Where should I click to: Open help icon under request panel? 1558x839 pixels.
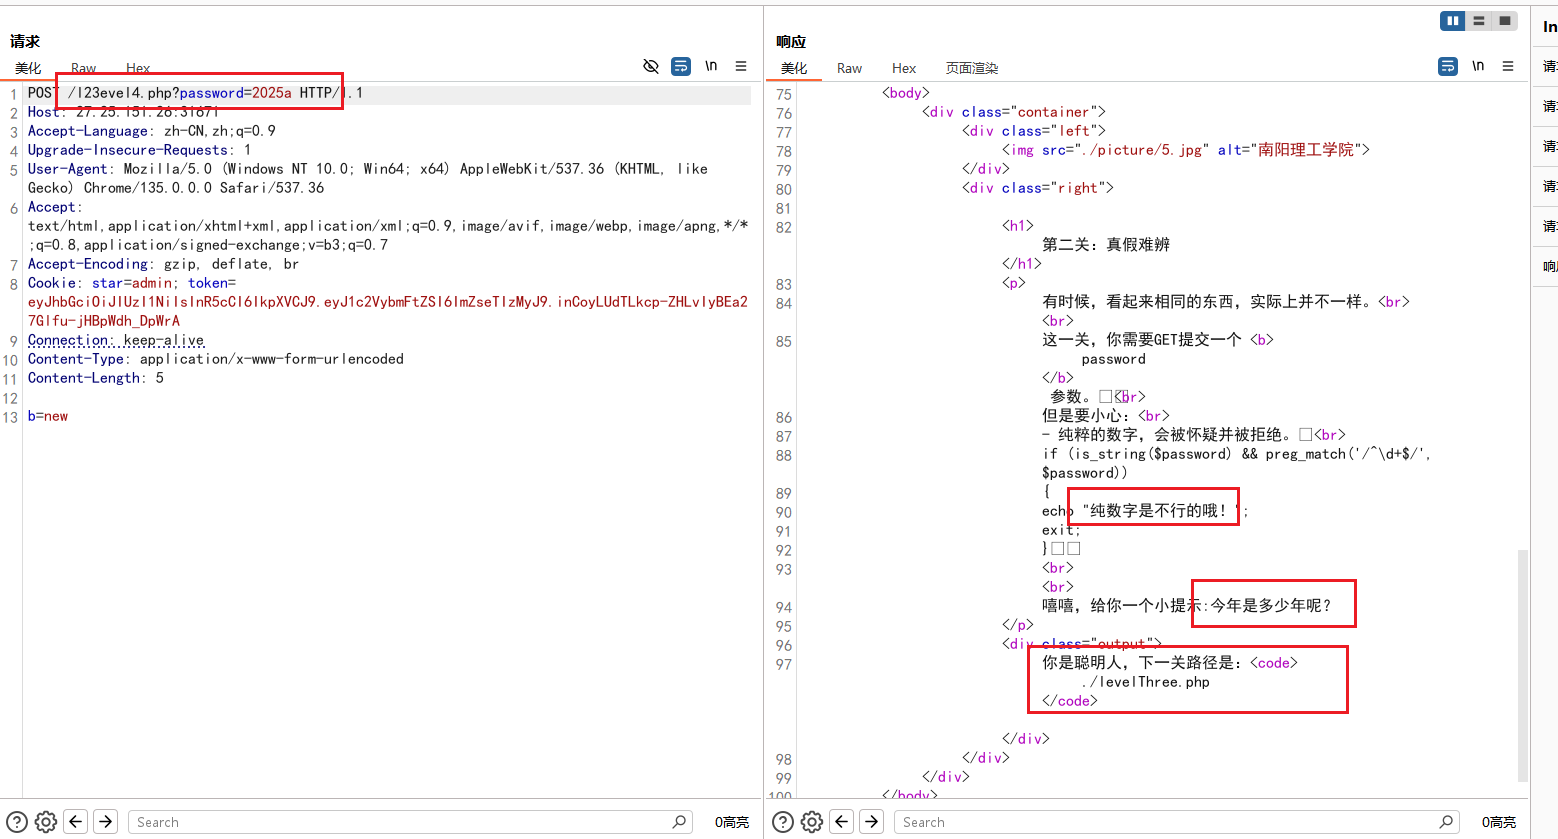pyautogui.click(x=17, y=822)
